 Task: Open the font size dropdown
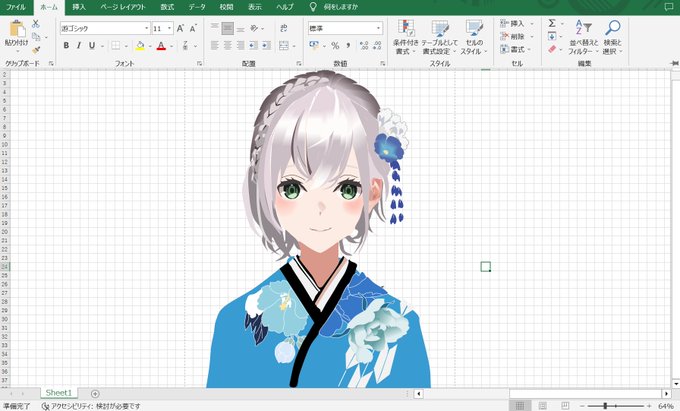pyautogui.click(x=170, y=28)
